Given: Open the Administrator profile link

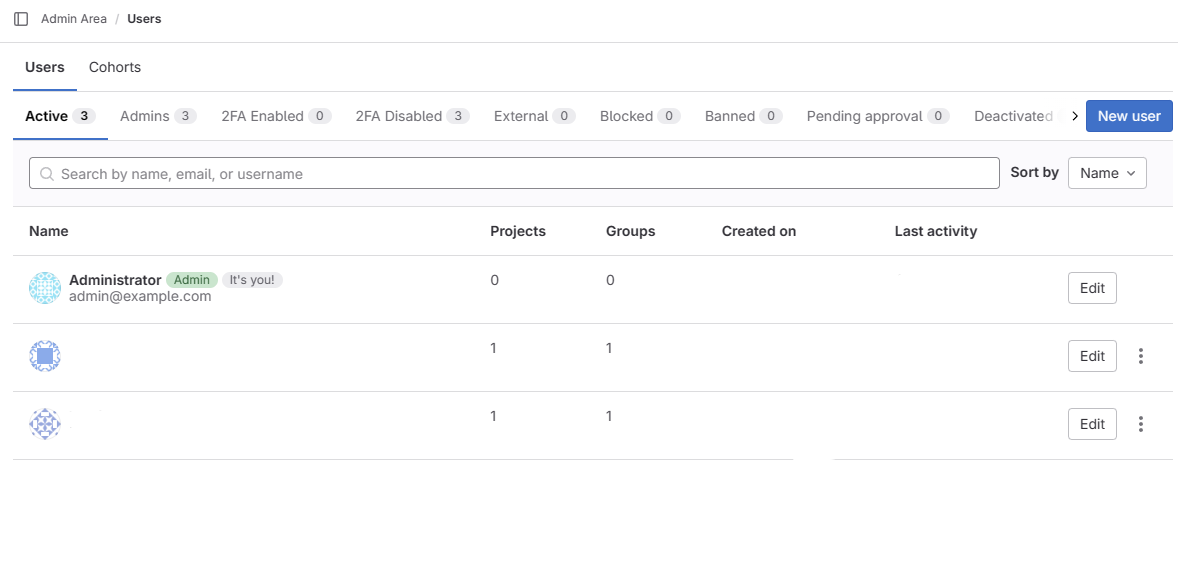Looking at the screenshot, I should pos(115,280).
